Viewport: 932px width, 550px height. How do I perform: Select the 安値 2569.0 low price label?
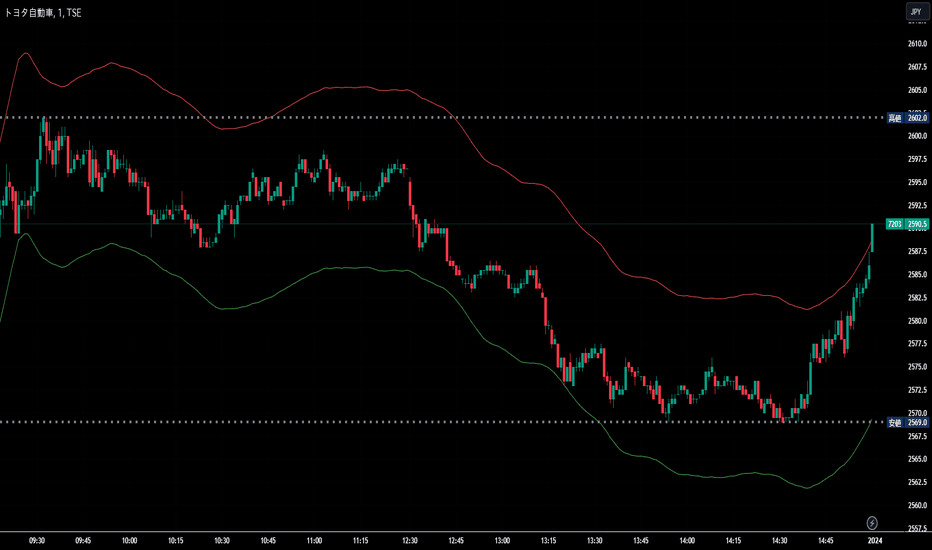pos(907,423)
